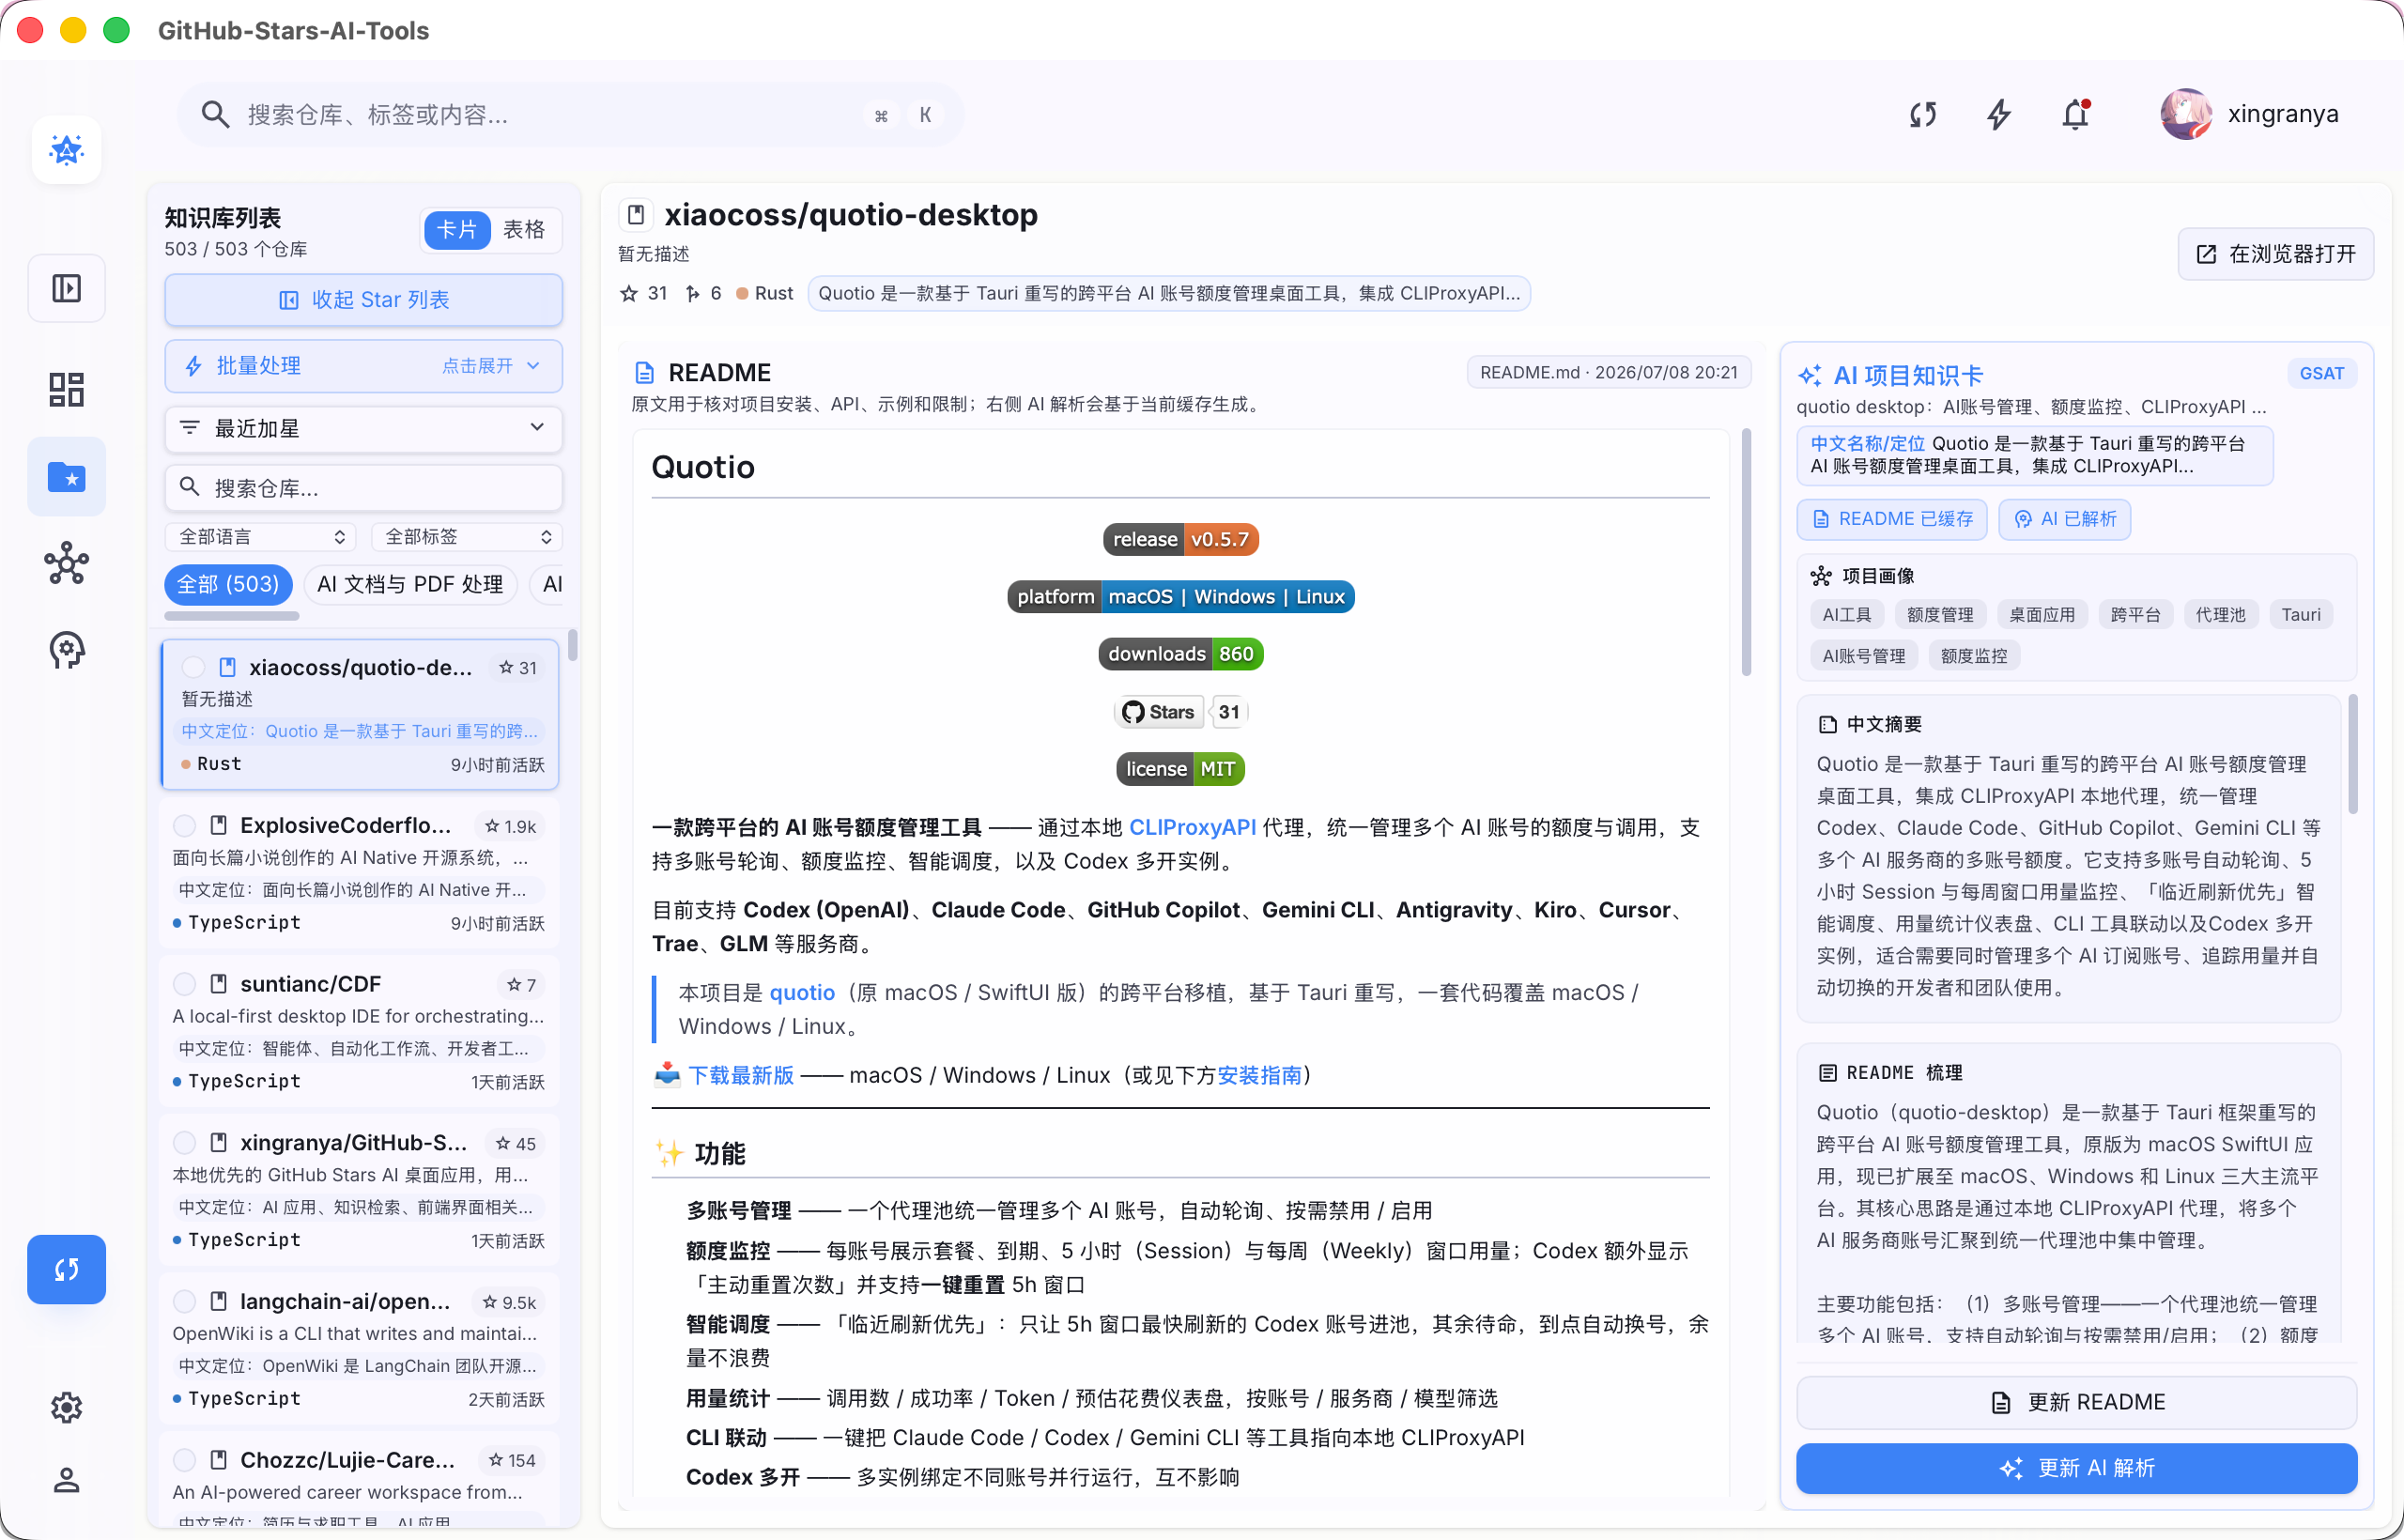Click the repo icon beside xiaocoss/quotio-desktop title
Viewport: 2404px width, 1540px height.
click(635, 215)
